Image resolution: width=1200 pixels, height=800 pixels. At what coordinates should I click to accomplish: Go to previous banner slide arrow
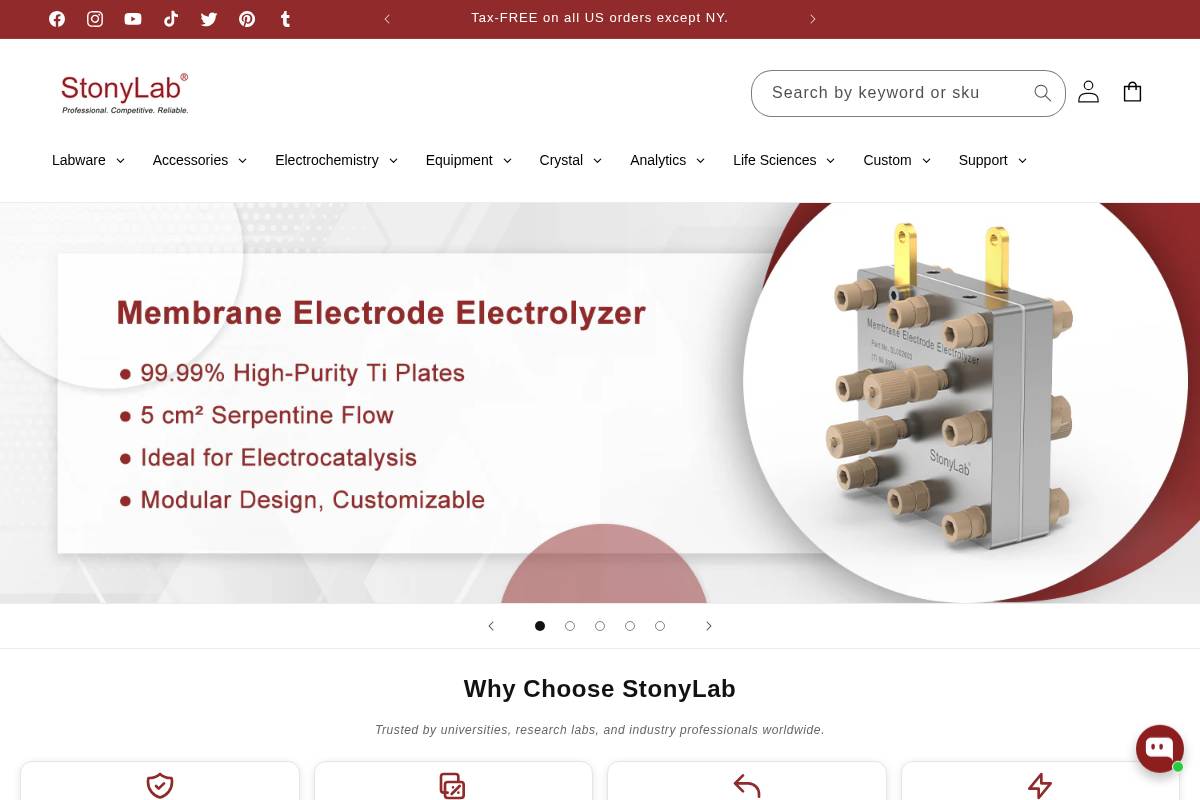pos(491,626)
